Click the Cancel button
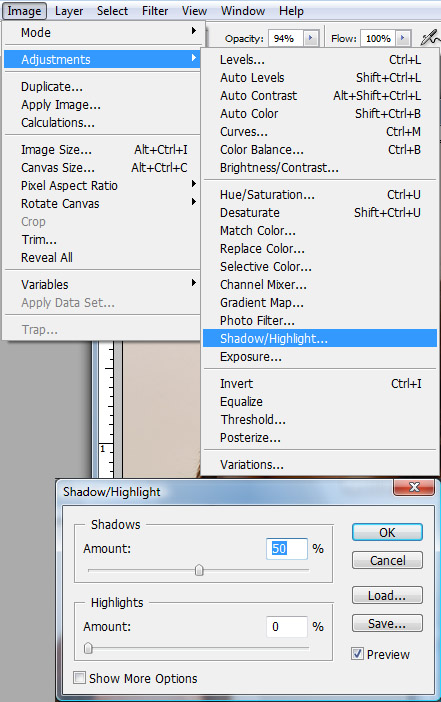 click(387, 560)
